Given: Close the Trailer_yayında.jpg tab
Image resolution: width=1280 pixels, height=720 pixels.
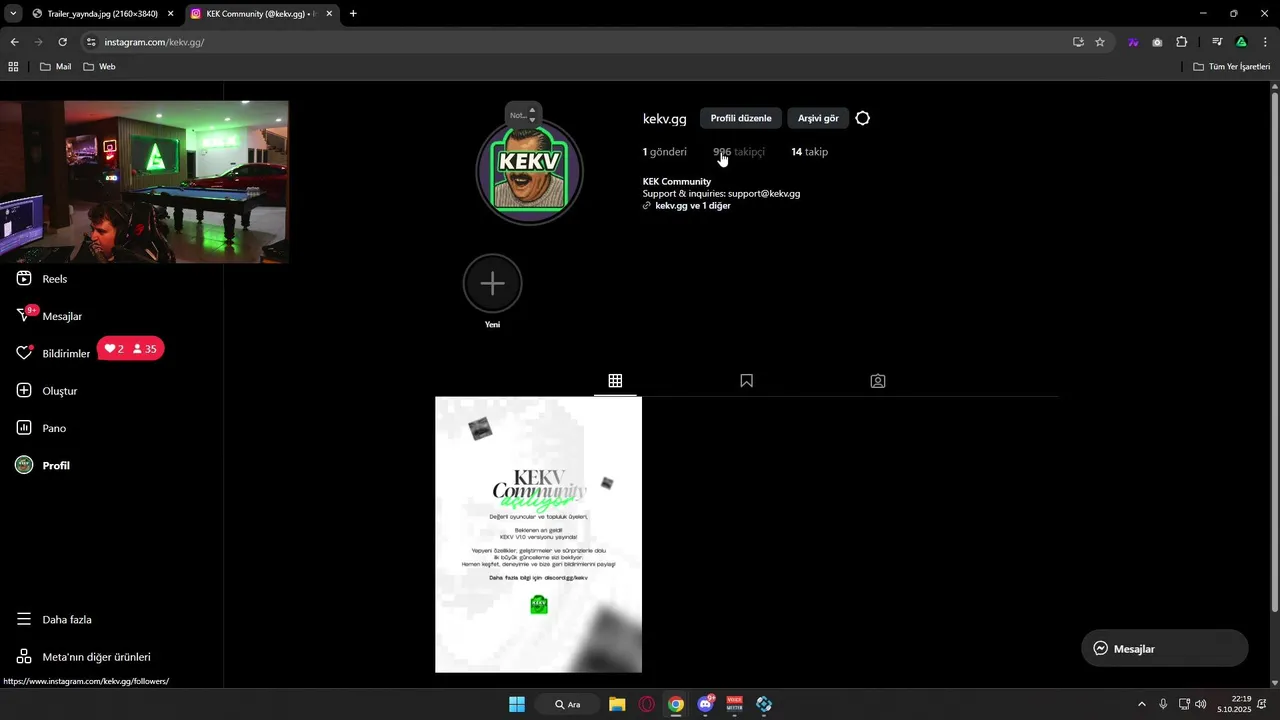Looking at the screenshot, I should [x=170, y=14].
